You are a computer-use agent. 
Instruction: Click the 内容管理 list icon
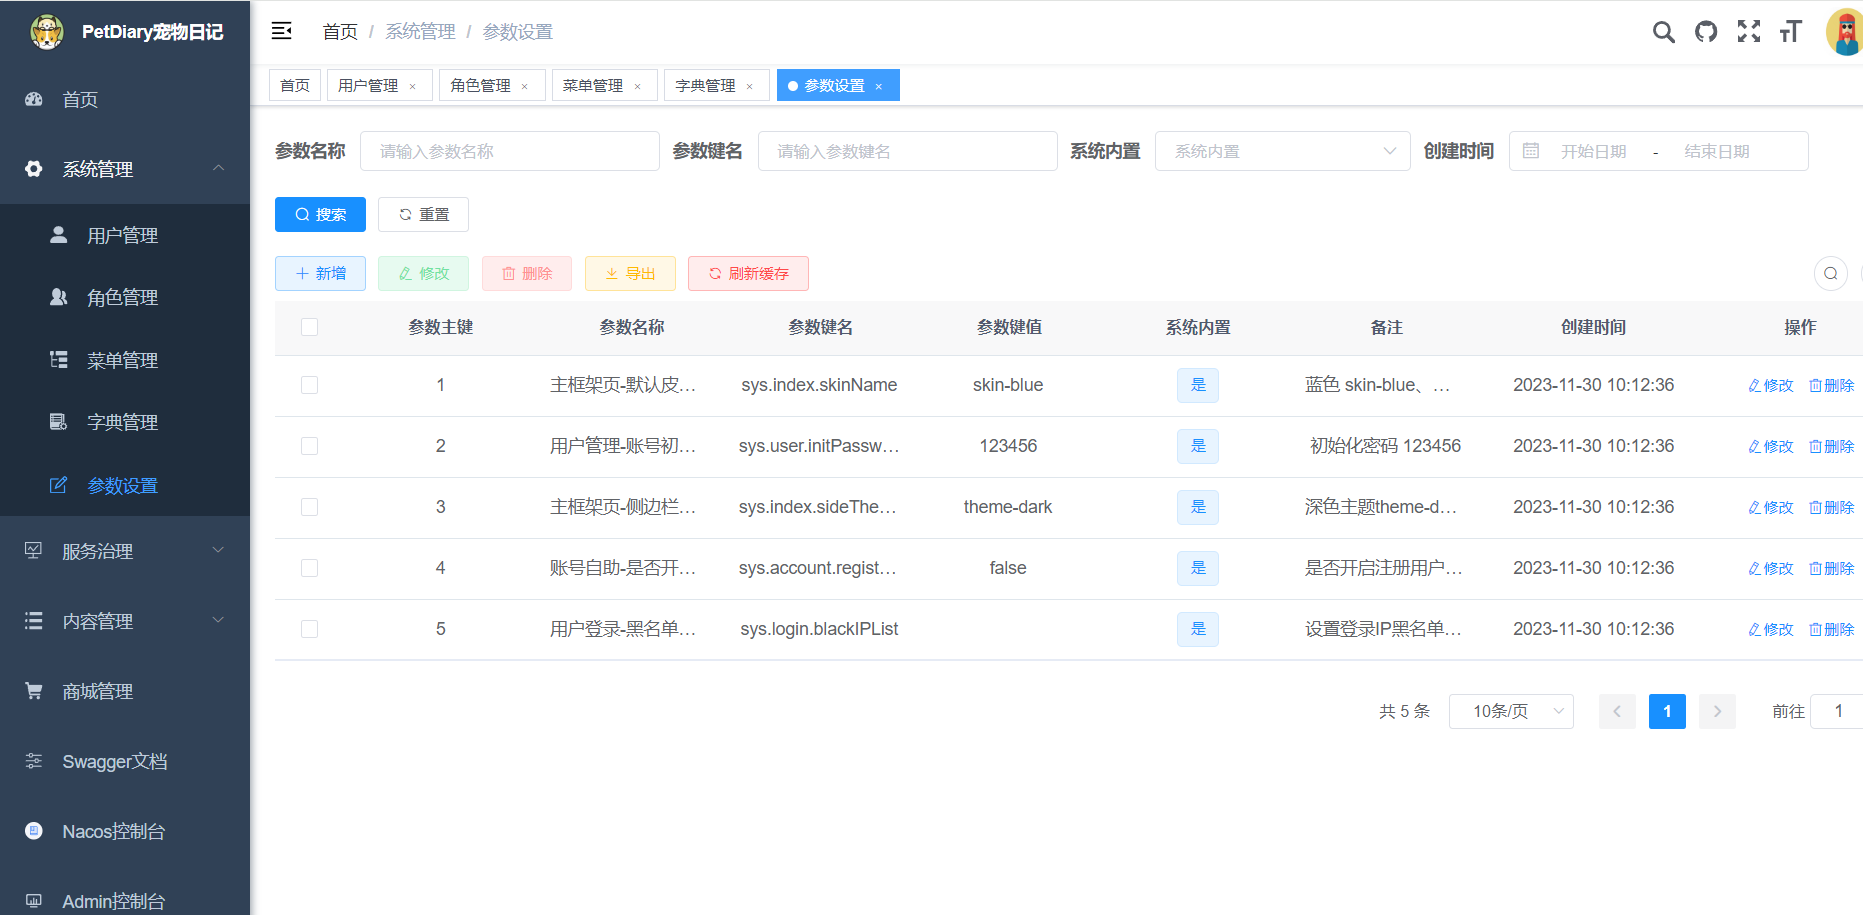34,621
